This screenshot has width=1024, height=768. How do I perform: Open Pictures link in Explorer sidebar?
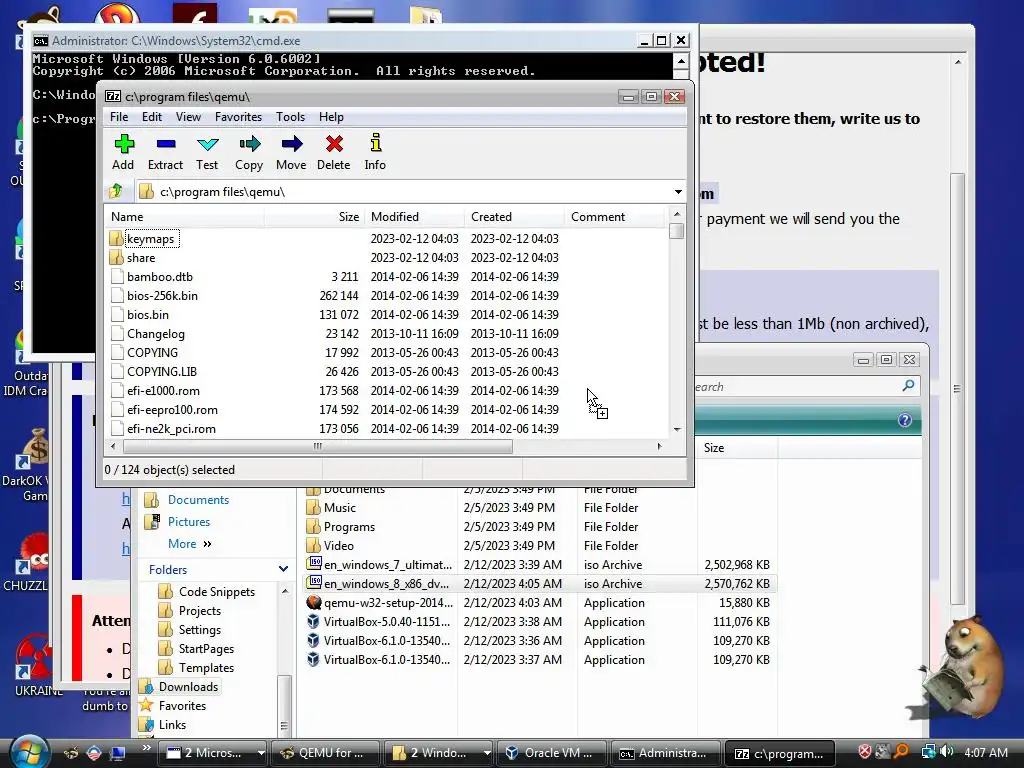(x=189, y=522)
